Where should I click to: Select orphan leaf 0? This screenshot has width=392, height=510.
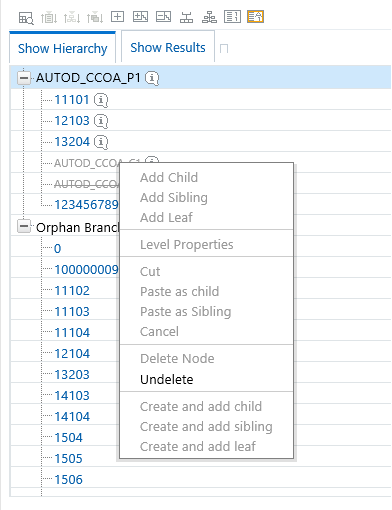coord(57,249)
